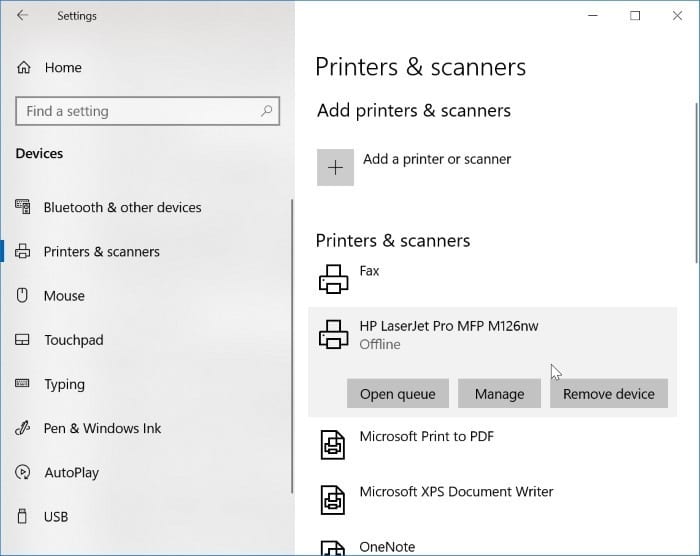Go to Mouse settings
This screenshot has width=700, height=556.
coord(64,296)
